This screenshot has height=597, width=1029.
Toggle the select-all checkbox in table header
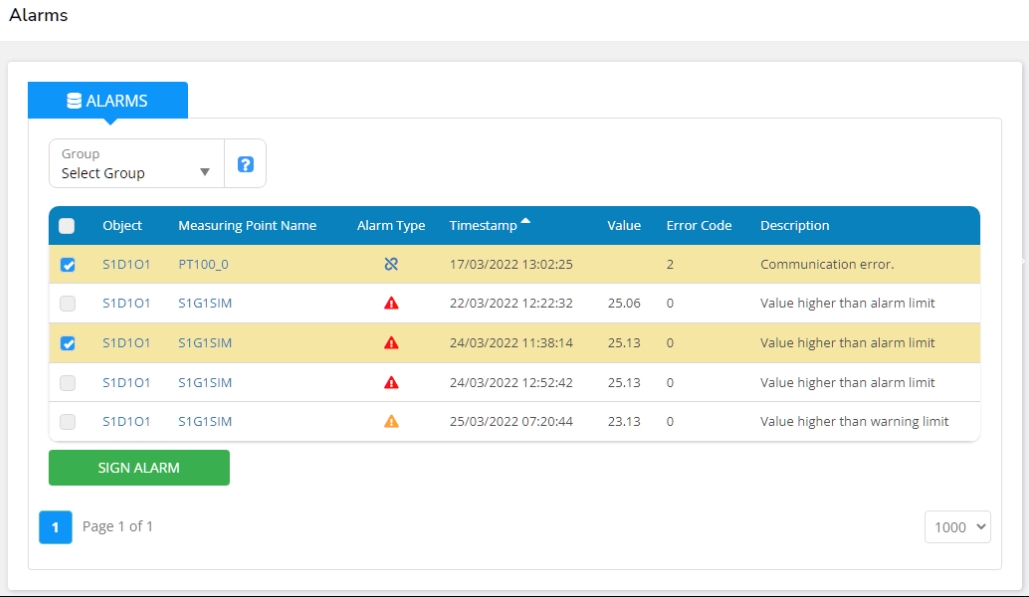67,226
